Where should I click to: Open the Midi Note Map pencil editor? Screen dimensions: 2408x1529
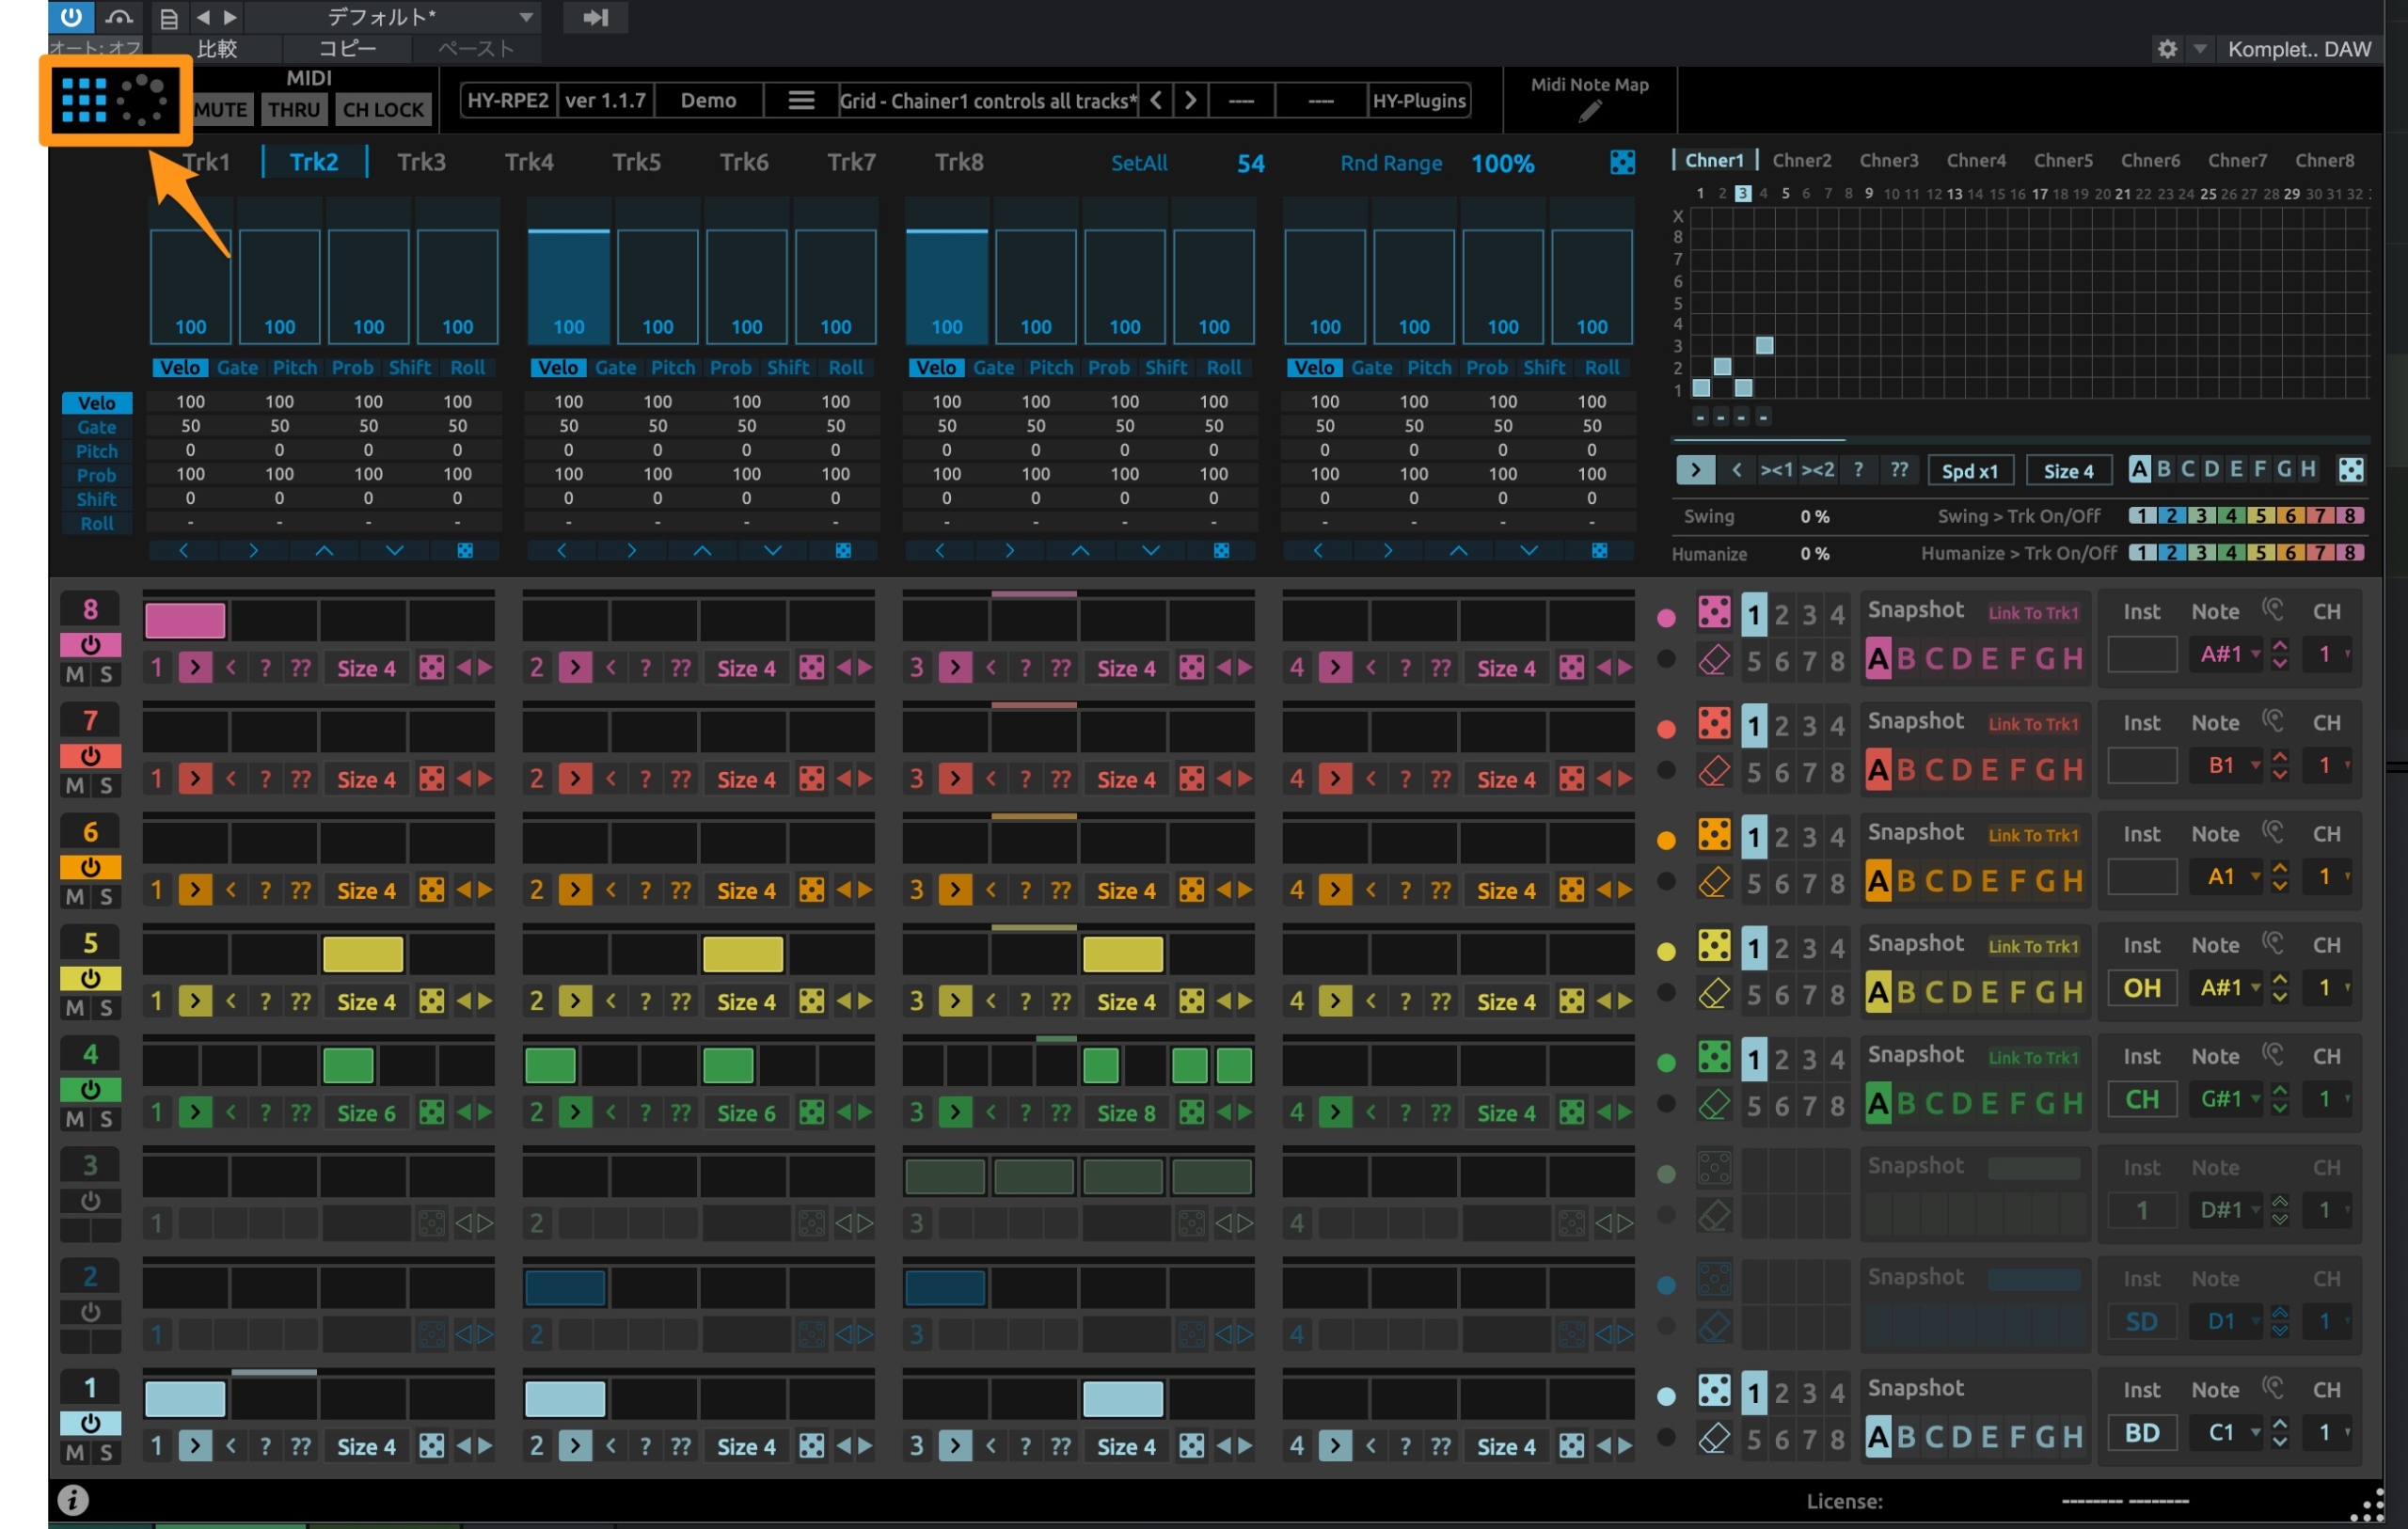(x=1589, y=113)
